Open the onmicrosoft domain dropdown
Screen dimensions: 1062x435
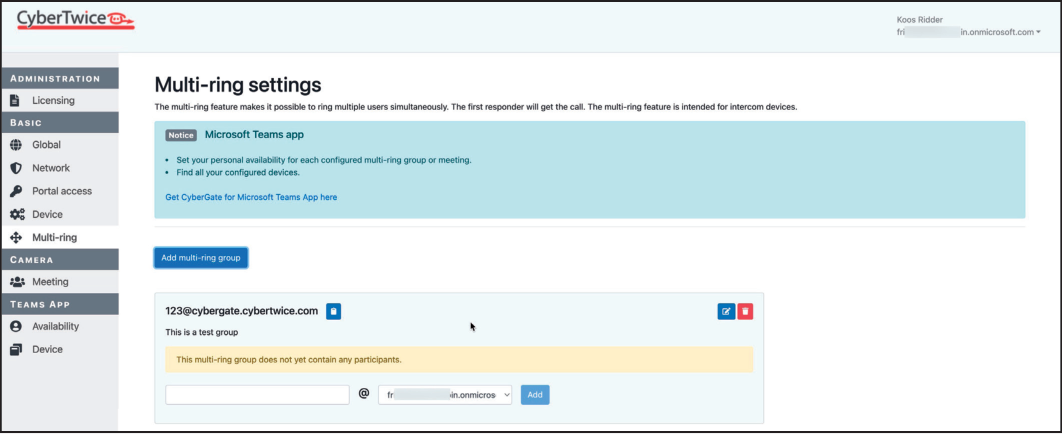(x=445, y=395)
